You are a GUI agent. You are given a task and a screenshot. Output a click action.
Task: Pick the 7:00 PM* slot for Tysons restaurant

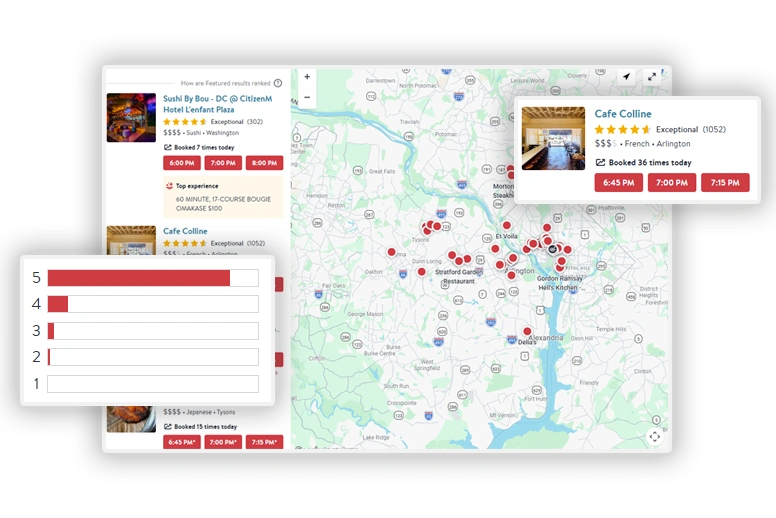[223, 442]
